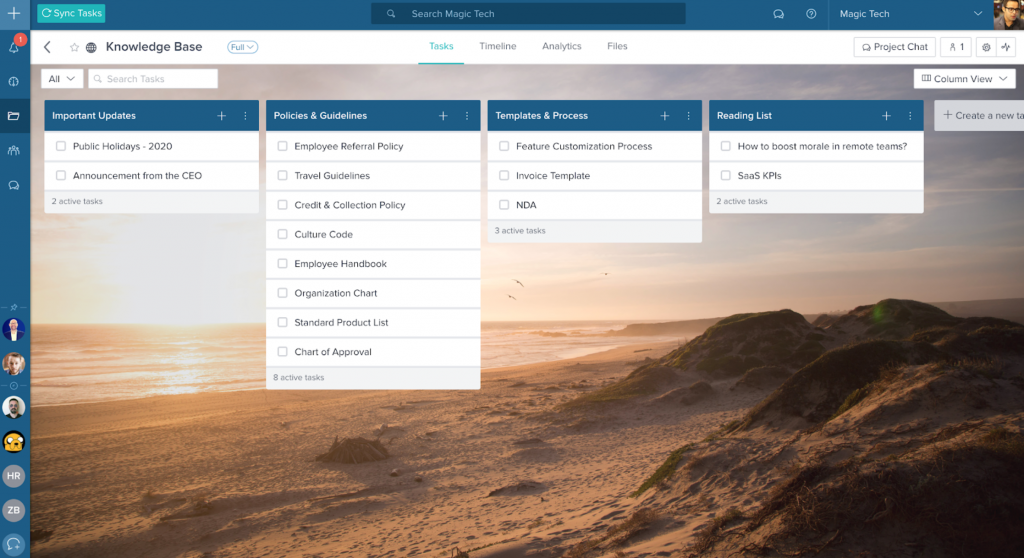1024x558 pixels.
Task: Click the ZB avatar in sidebar
Action: 14,510
